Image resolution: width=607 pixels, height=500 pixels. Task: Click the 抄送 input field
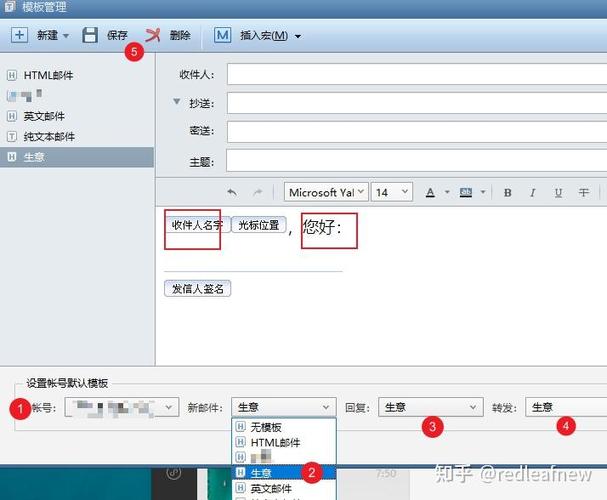coord(417,103)
